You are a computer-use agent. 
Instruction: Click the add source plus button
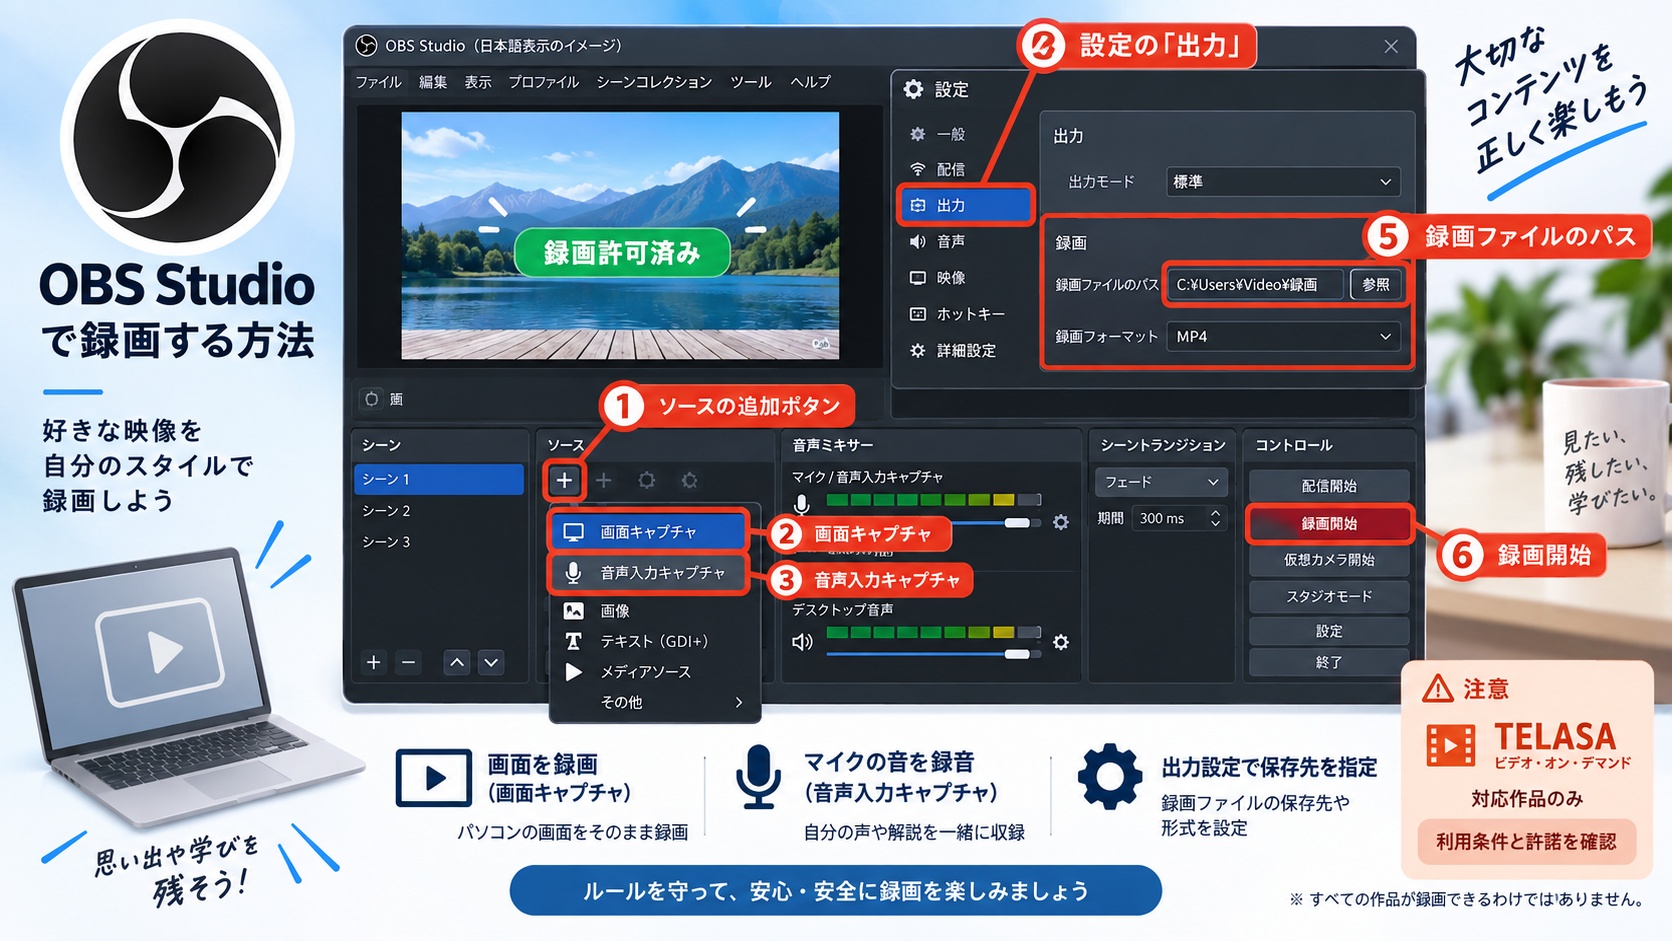click(564, 480)
